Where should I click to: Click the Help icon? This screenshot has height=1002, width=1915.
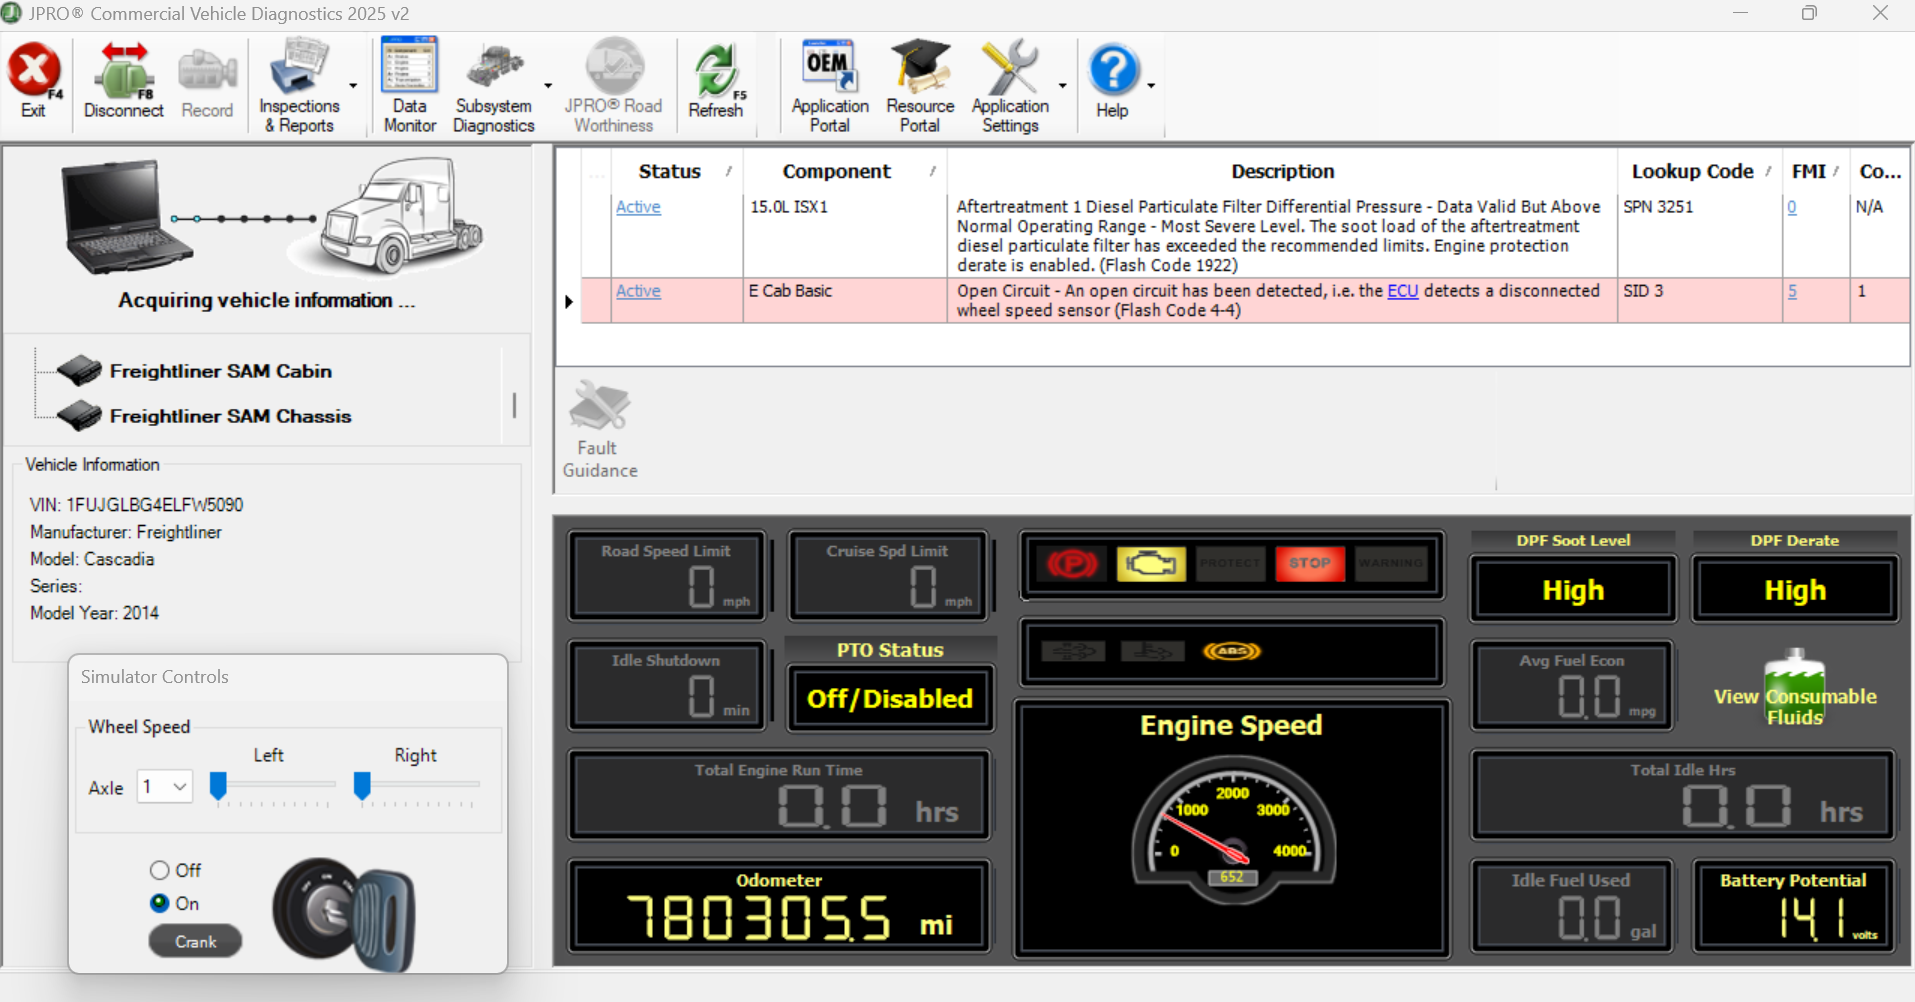1113,81
